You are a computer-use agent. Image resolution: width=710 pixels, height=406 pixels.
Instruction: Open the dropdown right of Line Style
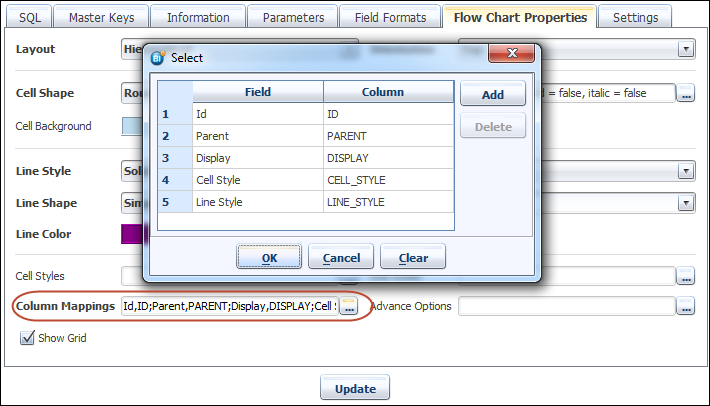coord(685,171)
